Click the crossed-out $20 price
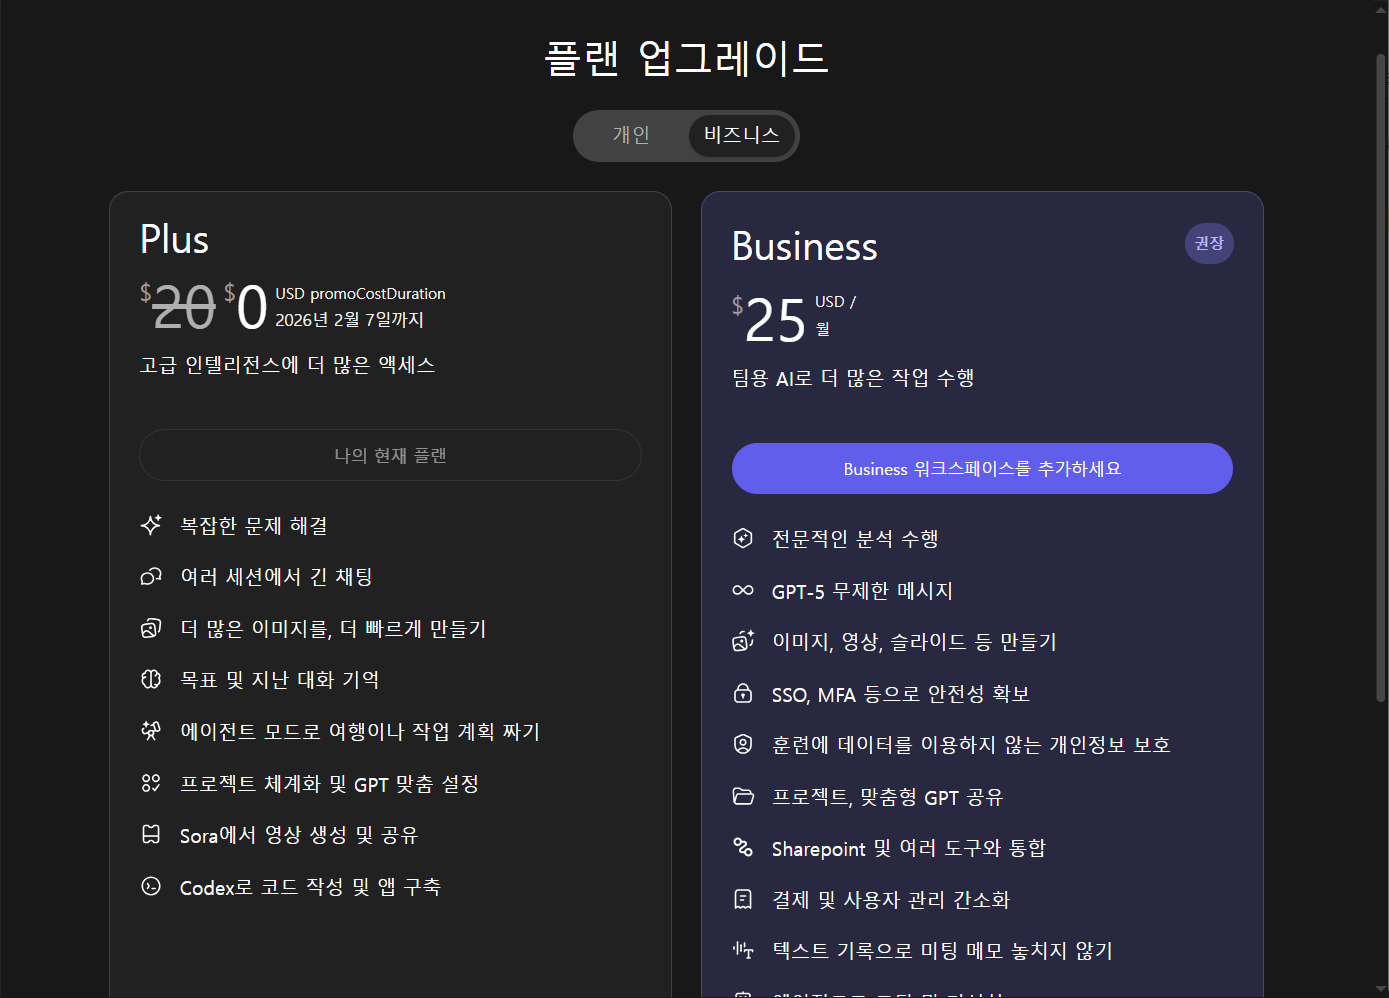The image size is (1389, 998). pos(178,306)
